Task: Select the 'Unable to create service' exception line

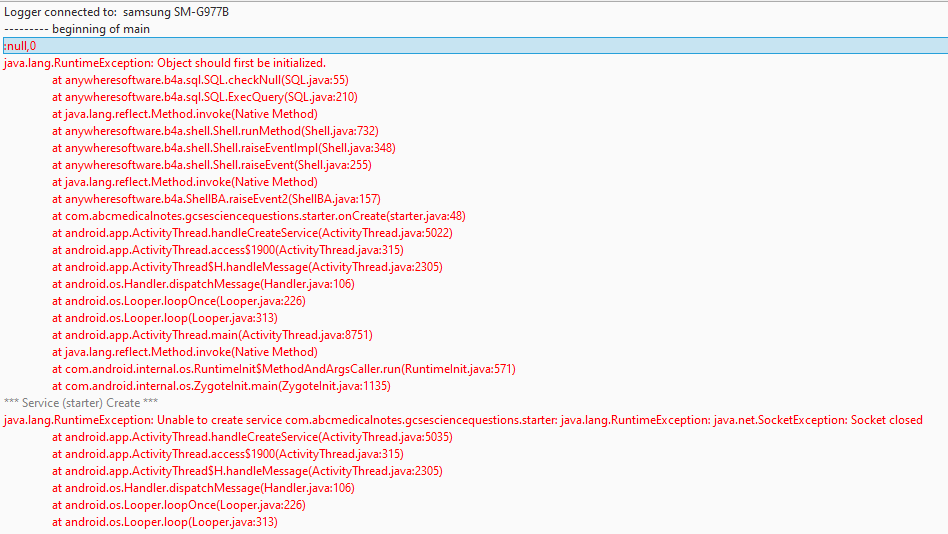Action: 463,420
